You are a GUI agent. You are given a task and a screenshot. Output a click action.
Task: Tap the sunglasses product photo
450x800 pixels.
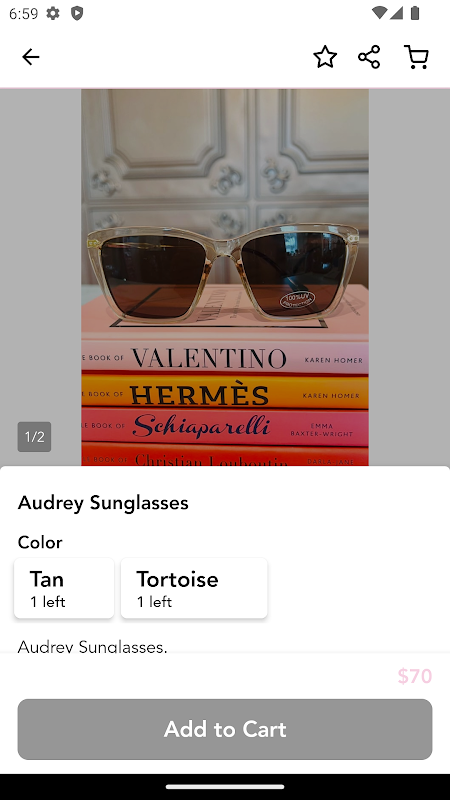point(225,277)
